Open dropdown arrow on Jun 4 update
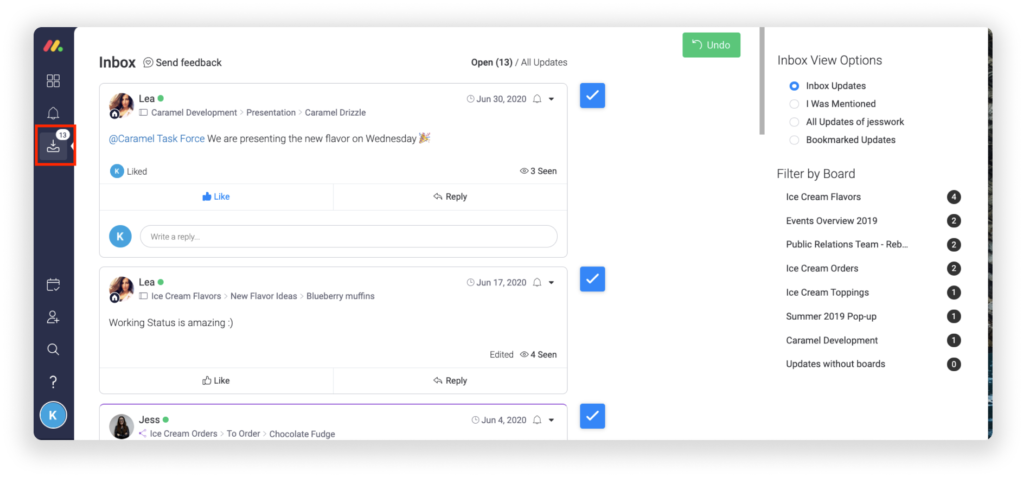The height and width of the screenshot is (478, 1024). 551,421
